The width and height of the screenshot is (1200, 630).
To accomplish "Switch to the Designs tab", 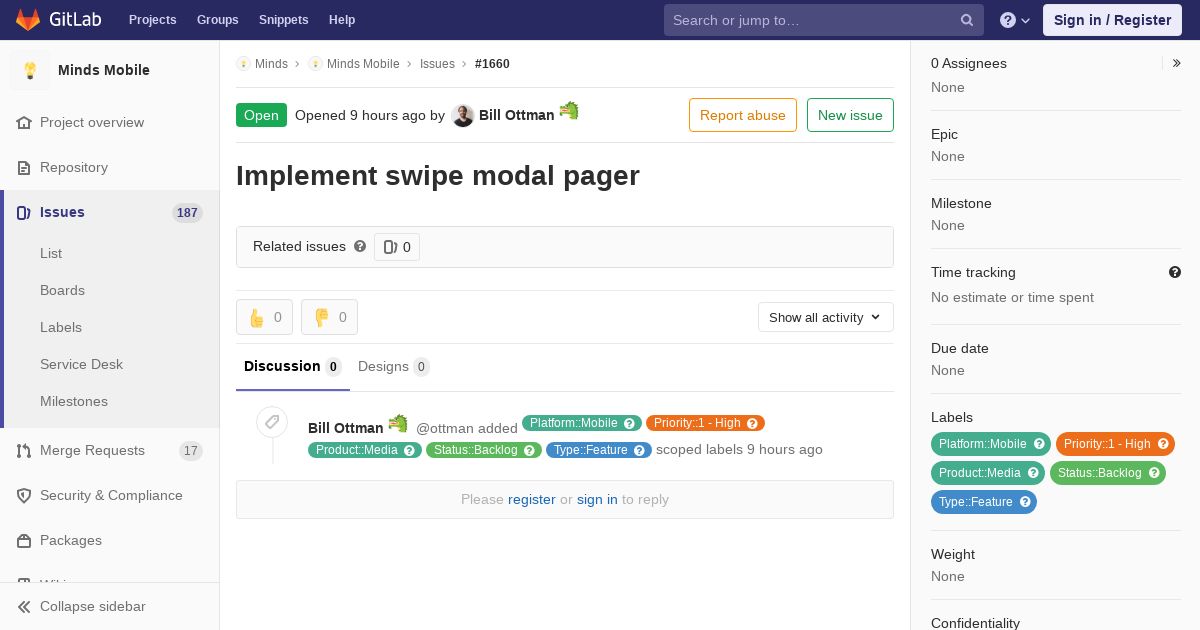I will (394, 367).
